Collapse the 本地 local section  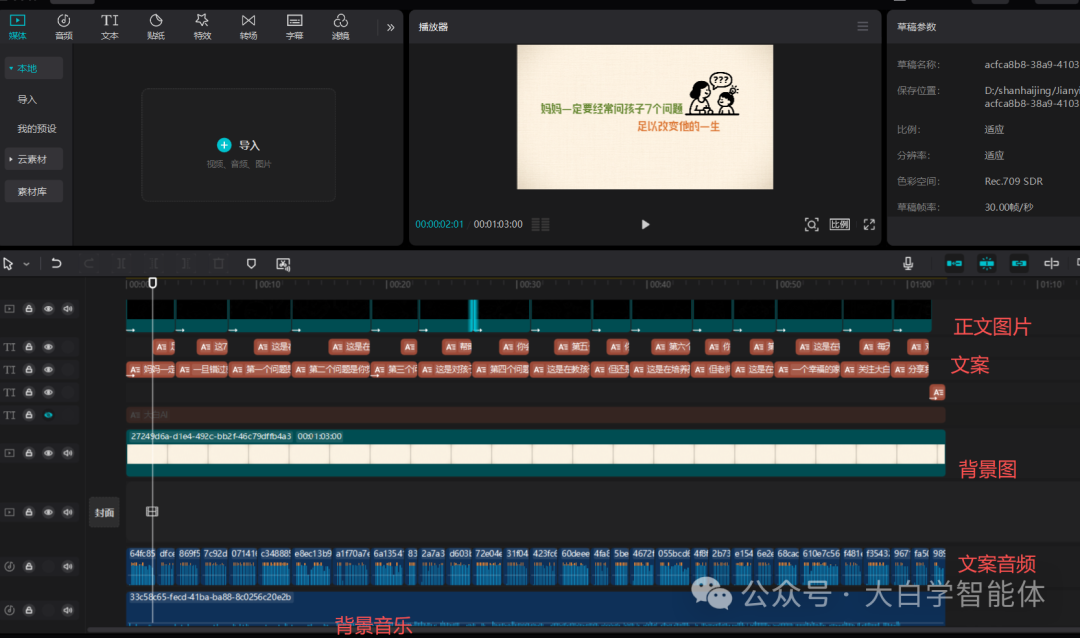[x=33, y=68]
